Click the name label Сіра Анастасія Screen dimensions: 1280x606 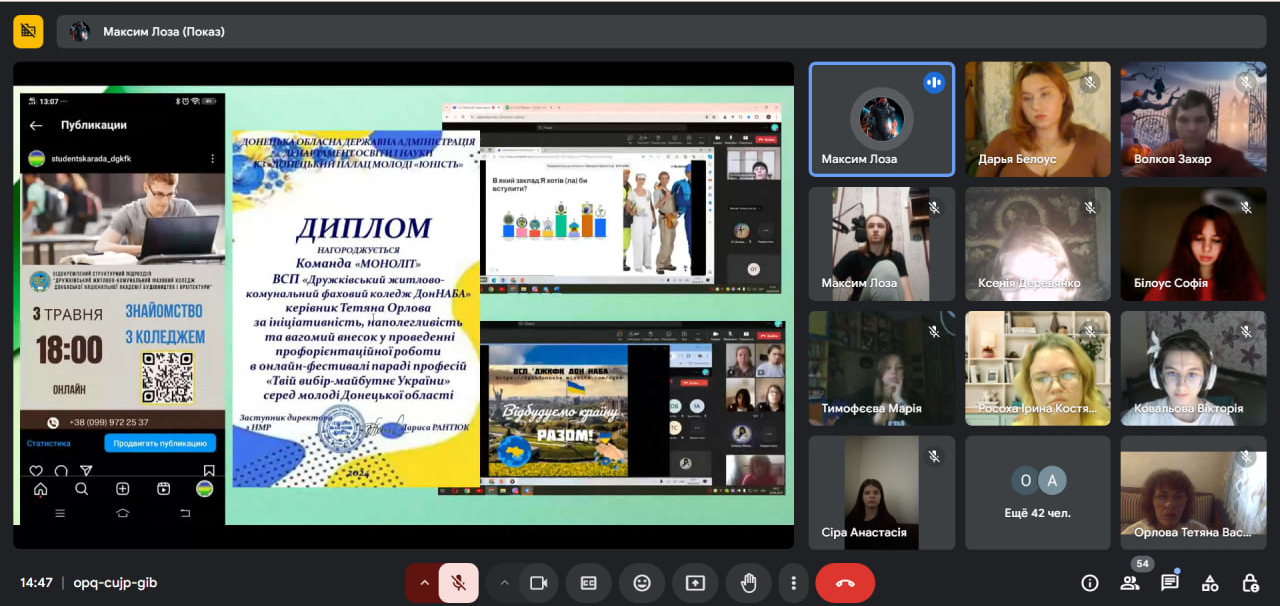tap(864, 533)
